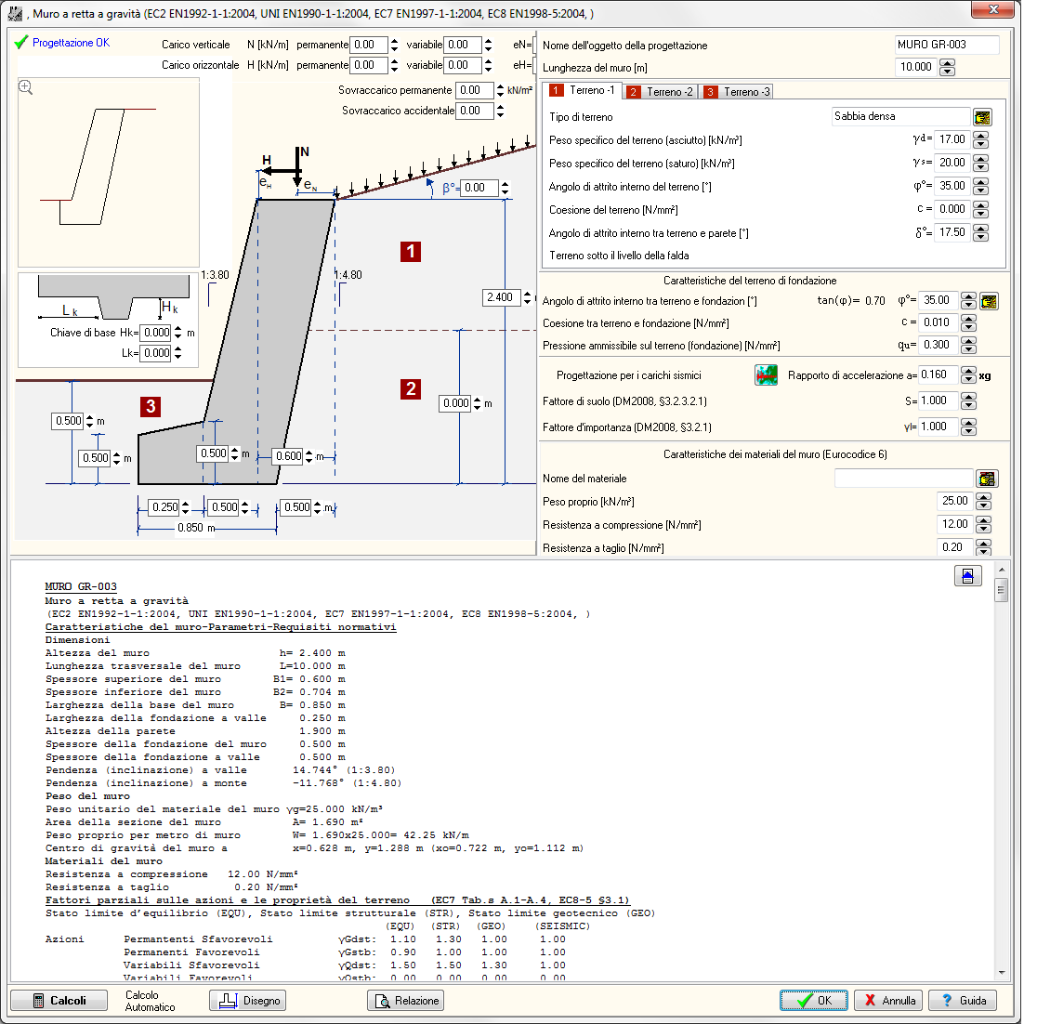
Task: Open the soil type library next to Sabbia densa
Action: tap(982, 117)
